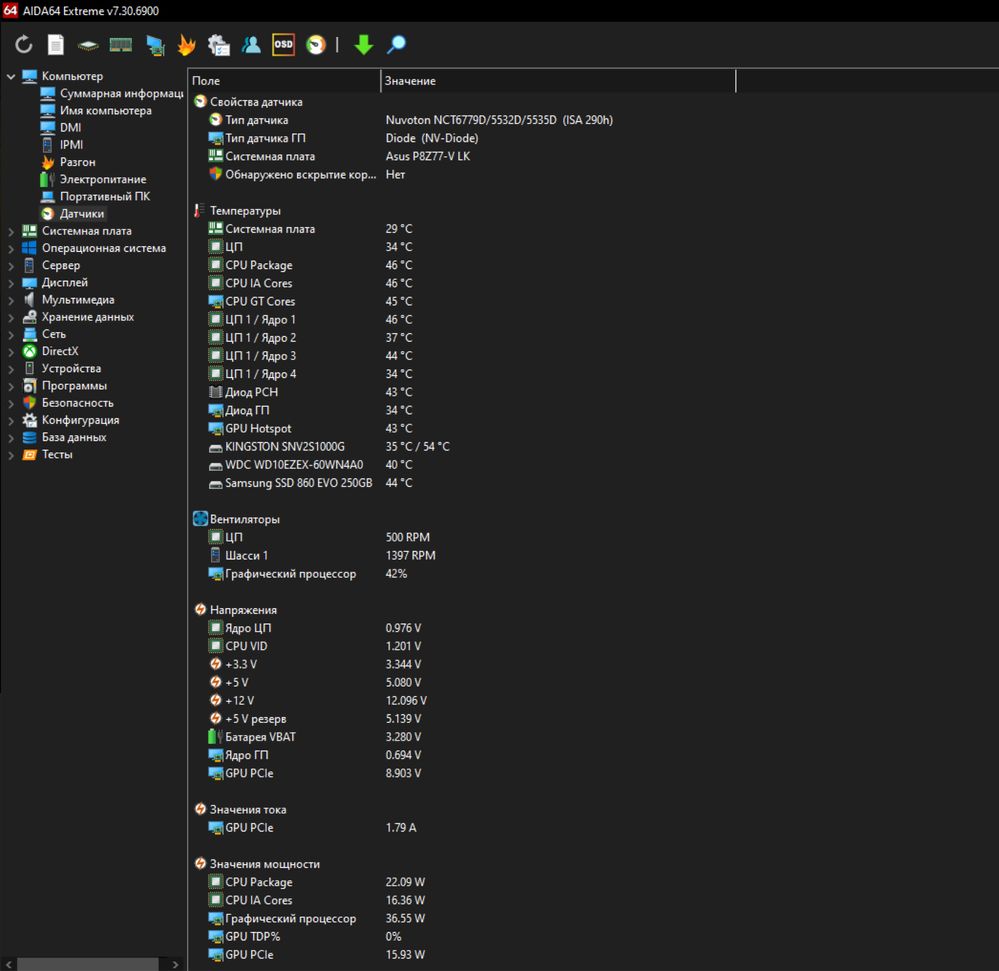Open monitor diagnostics toolbar icon
Image resolution: width=999 pixels, height=971 pixels.
pyautogui.click(x=155, y=45)
